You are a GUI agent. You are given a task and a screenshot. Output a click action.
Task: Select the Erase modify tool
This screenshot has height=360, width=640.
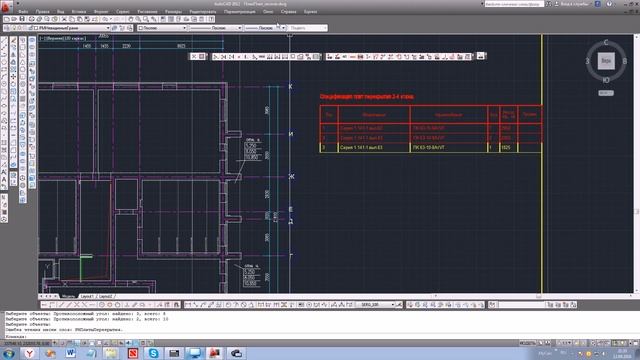point(13,40)
